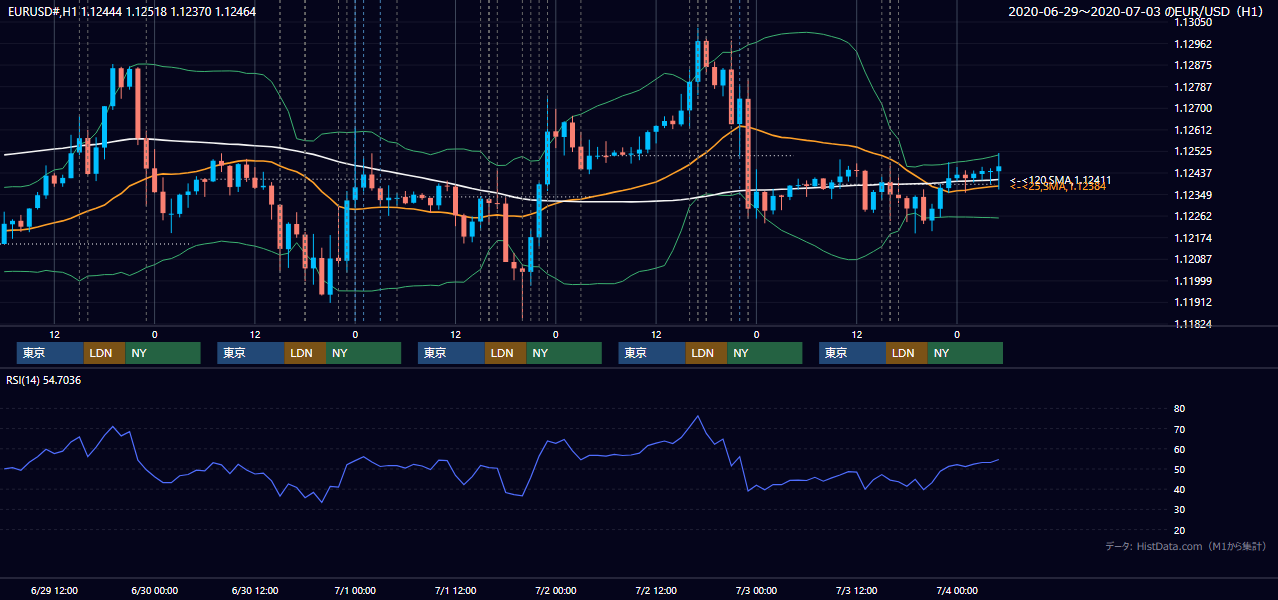
Task: Click RSI level label 20
Action: point(1180,530)
